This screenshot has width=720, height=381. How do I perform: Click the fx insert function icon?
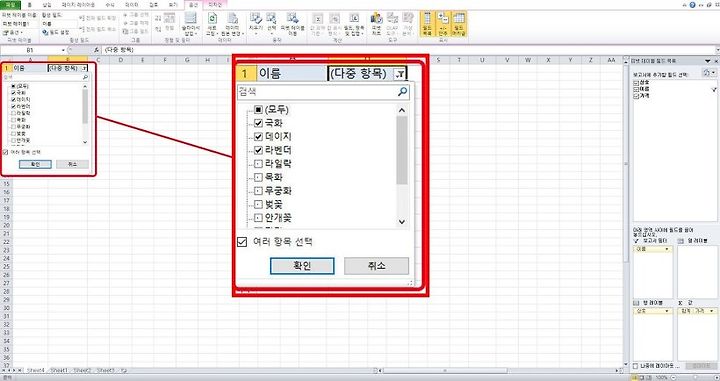[x=96, y=50]
